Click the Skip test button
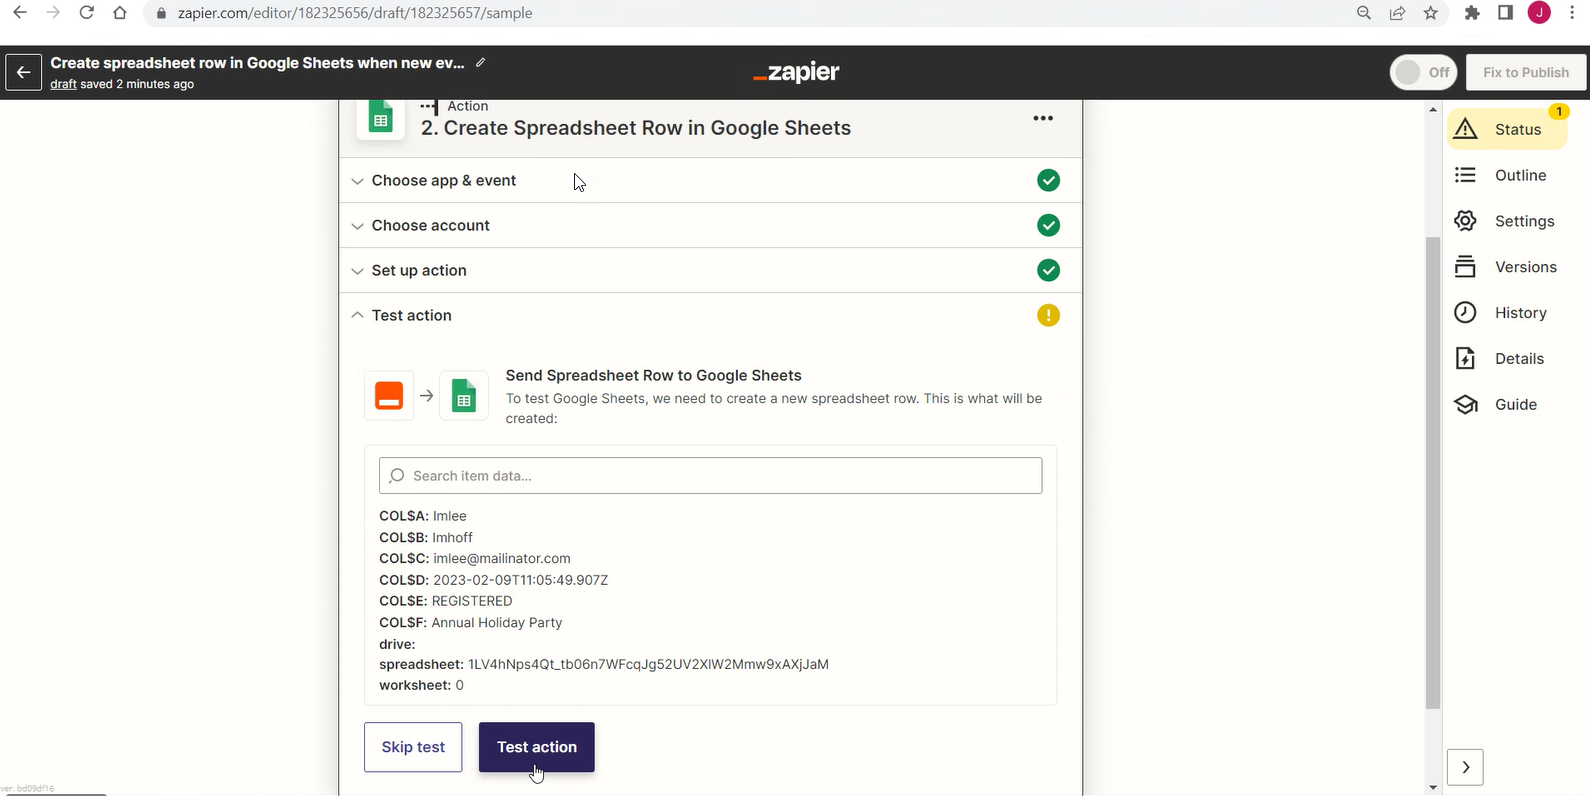 (413, 747)
